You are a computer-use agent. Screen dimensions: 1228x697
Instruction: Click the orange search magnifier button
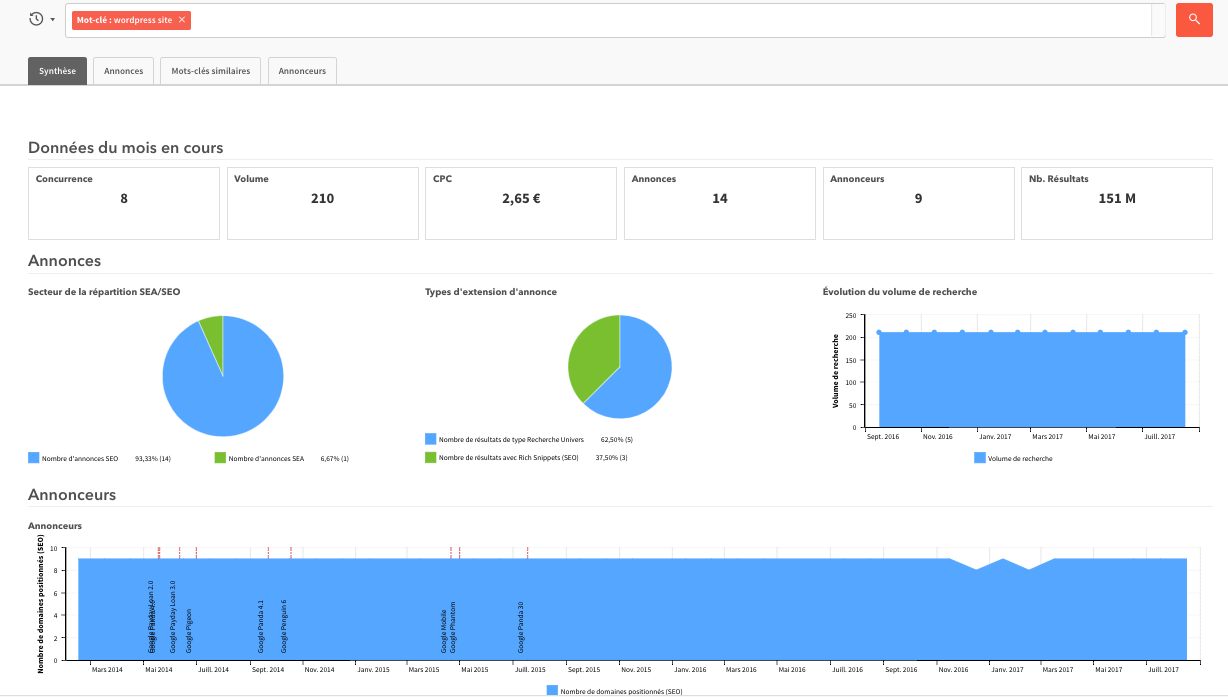tap(1193, 20)
